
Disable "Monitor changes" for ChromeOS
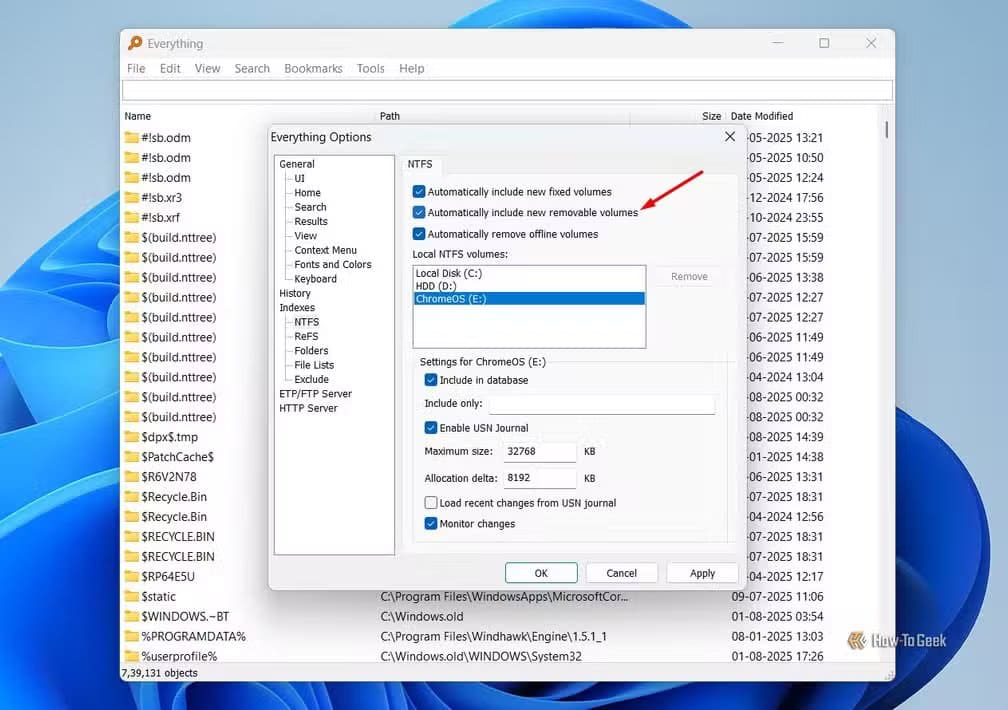[x=431, y=523]
